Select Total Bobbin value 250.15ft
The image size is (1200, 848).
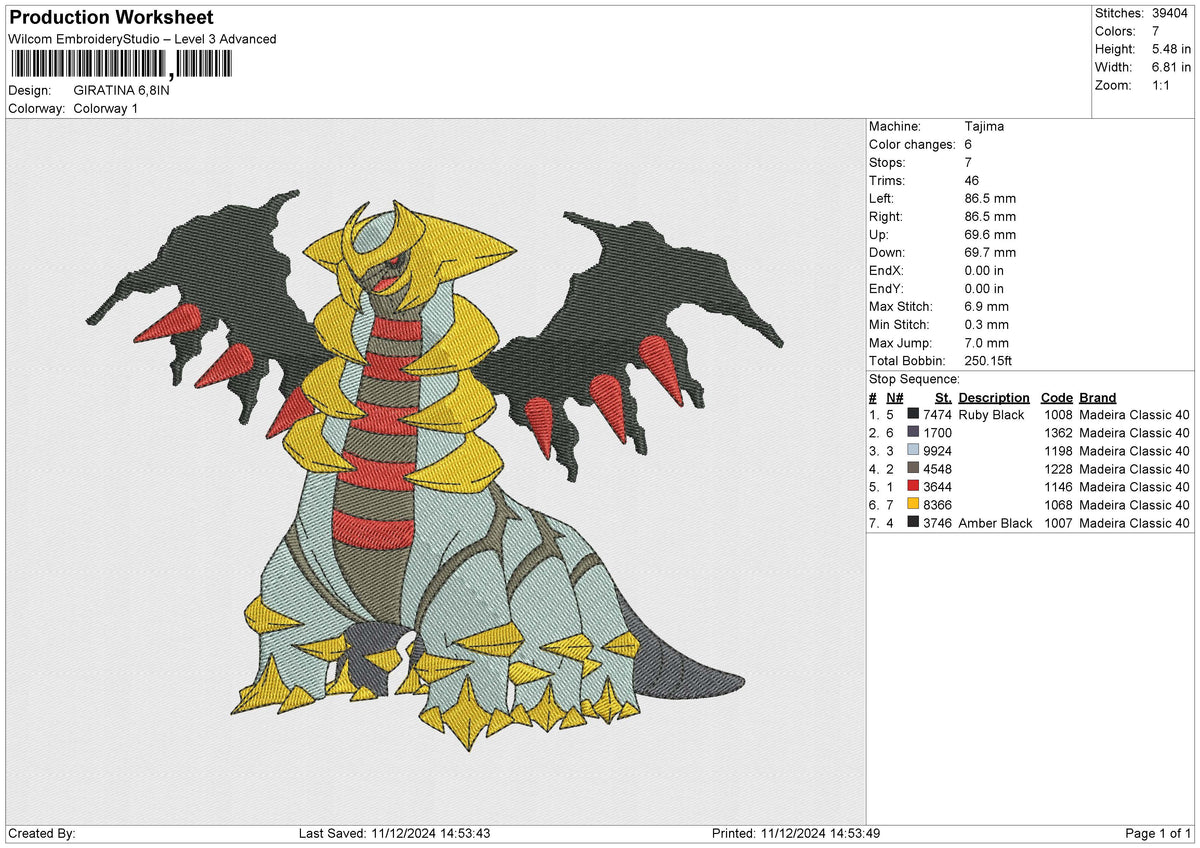pos(991,361)
